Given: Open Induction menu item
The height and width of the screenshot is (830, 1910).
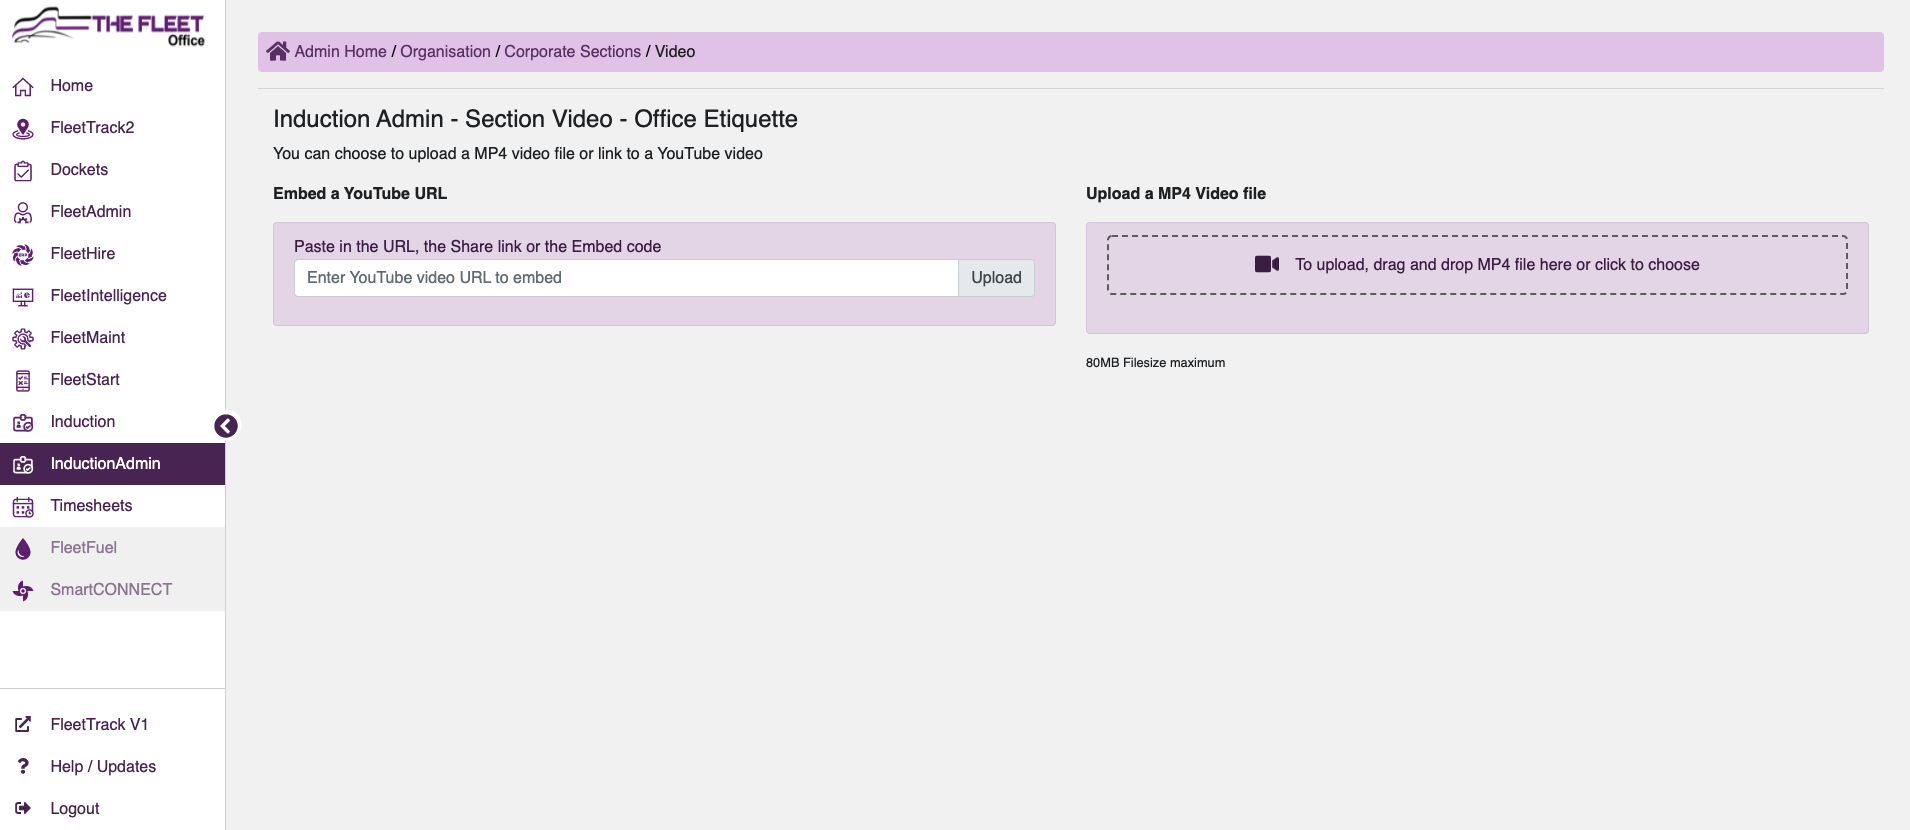Looking at the screenshot, I should pos(112,422).
